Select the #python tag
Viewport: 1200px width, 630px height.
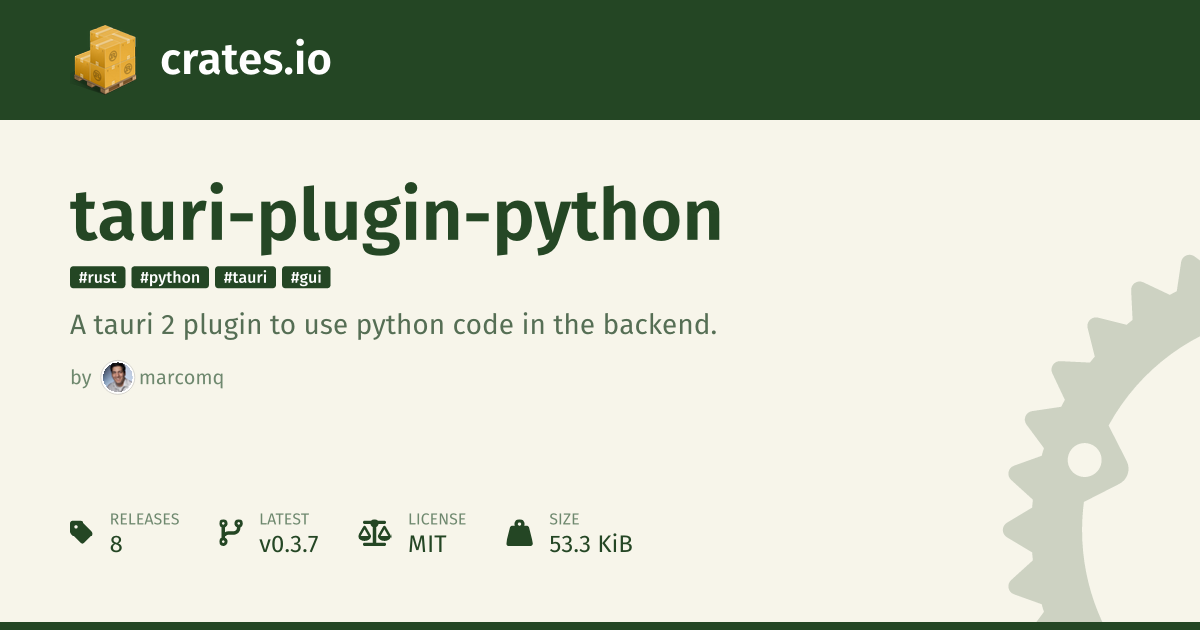(170, 278)
